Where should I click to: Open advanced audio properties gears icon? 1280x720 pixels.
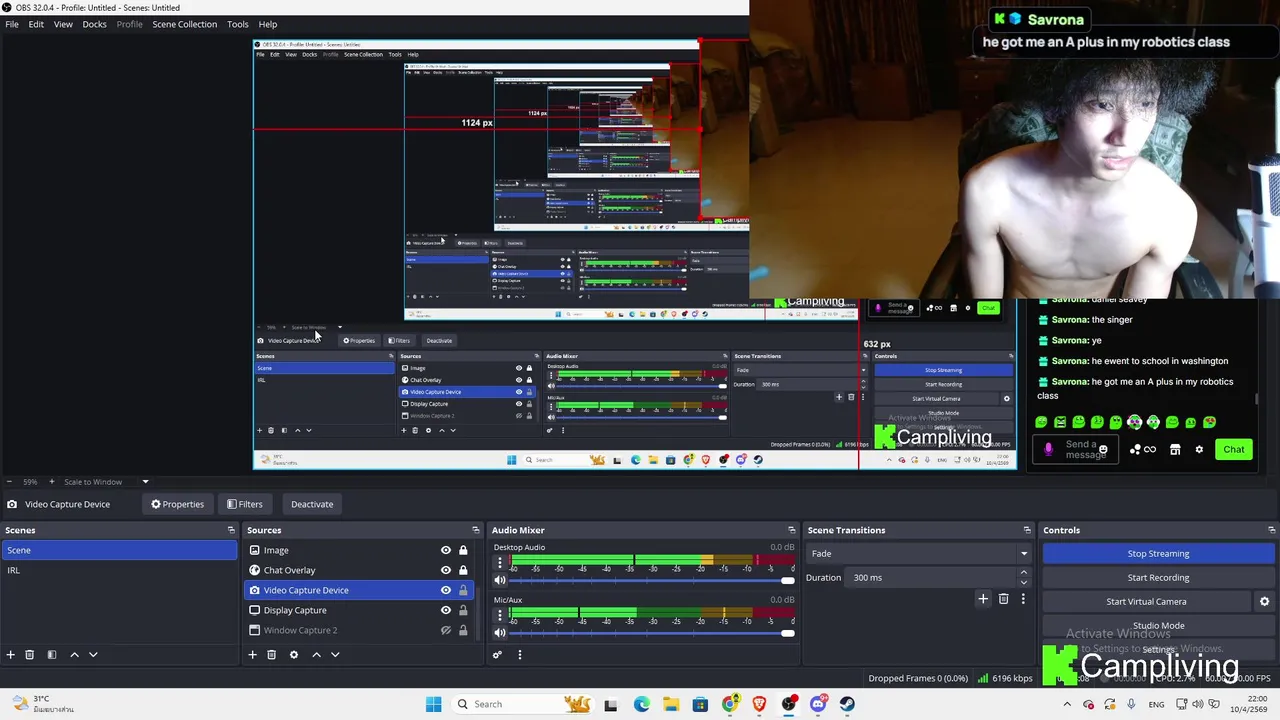(497, 655)
